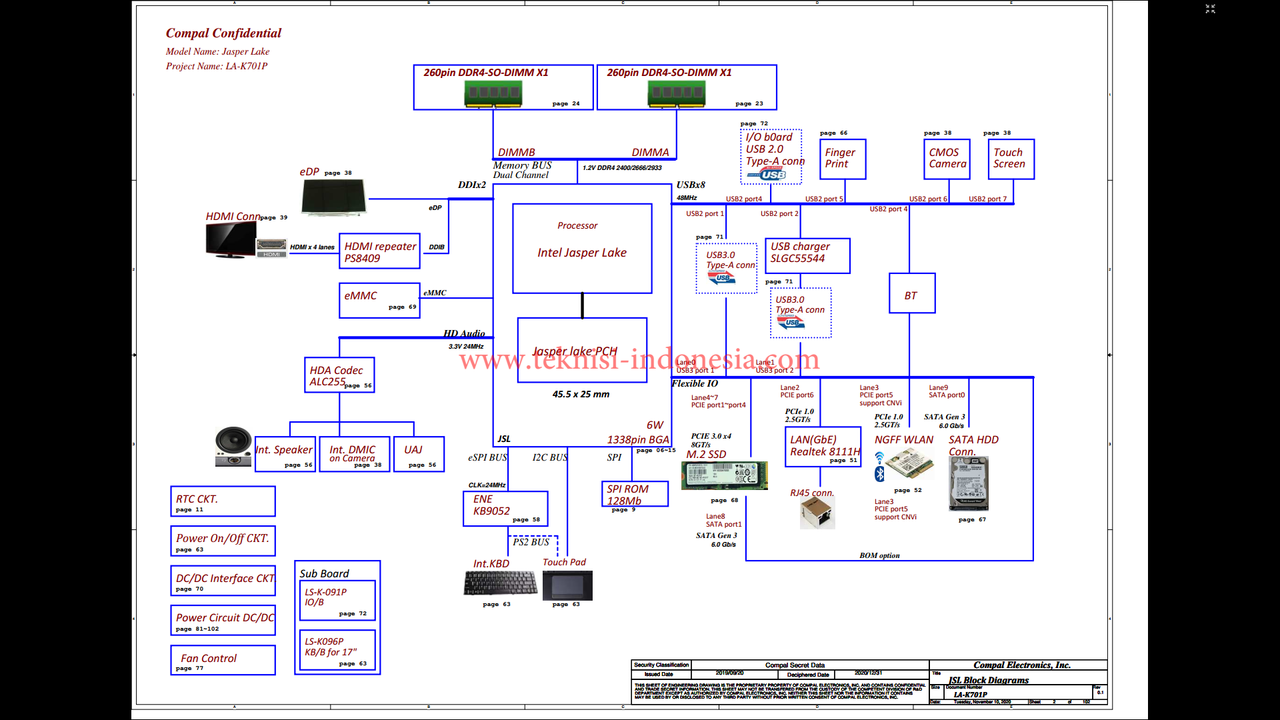Click 'Compal Electronics, Inc.' in title block
The width and height of the screenshot is (1280, 720).
click(1022, 665)
